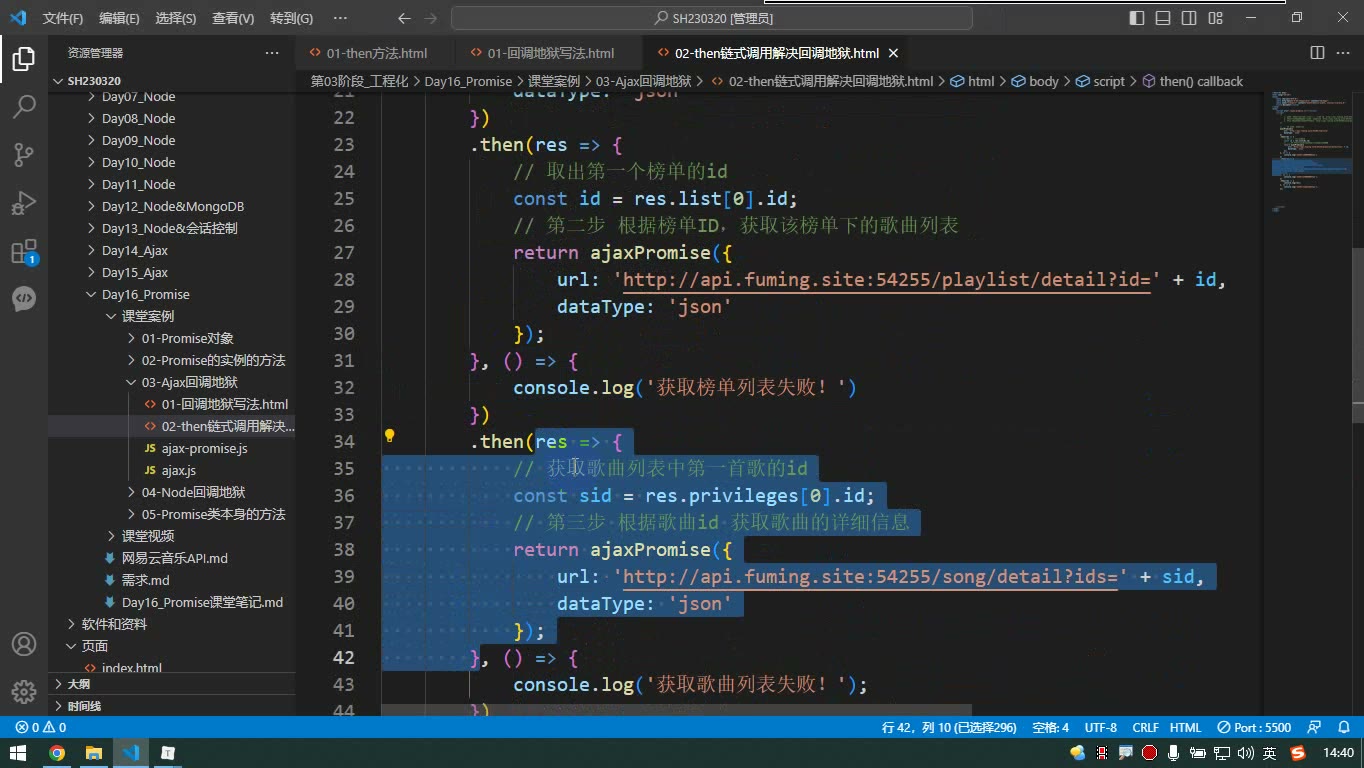Open the 选择(S) menu
The height and width of the screenshot is (768, 1364).
point(176,18)
